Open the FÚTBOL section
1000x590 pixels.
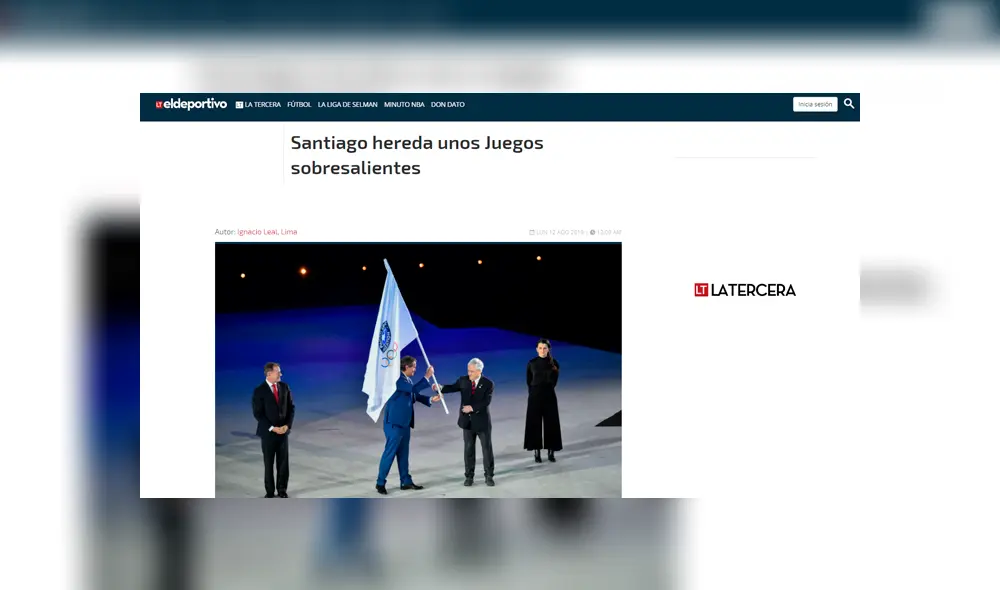[299, 104]
